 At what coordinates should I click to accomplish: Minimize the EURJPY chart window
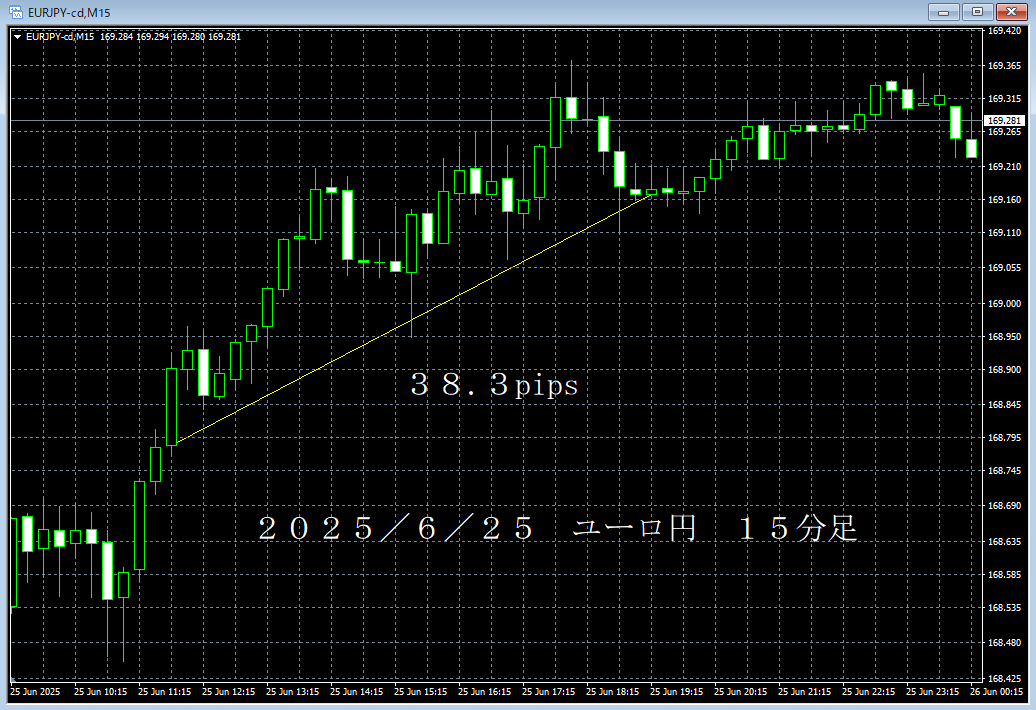[943, 12]
